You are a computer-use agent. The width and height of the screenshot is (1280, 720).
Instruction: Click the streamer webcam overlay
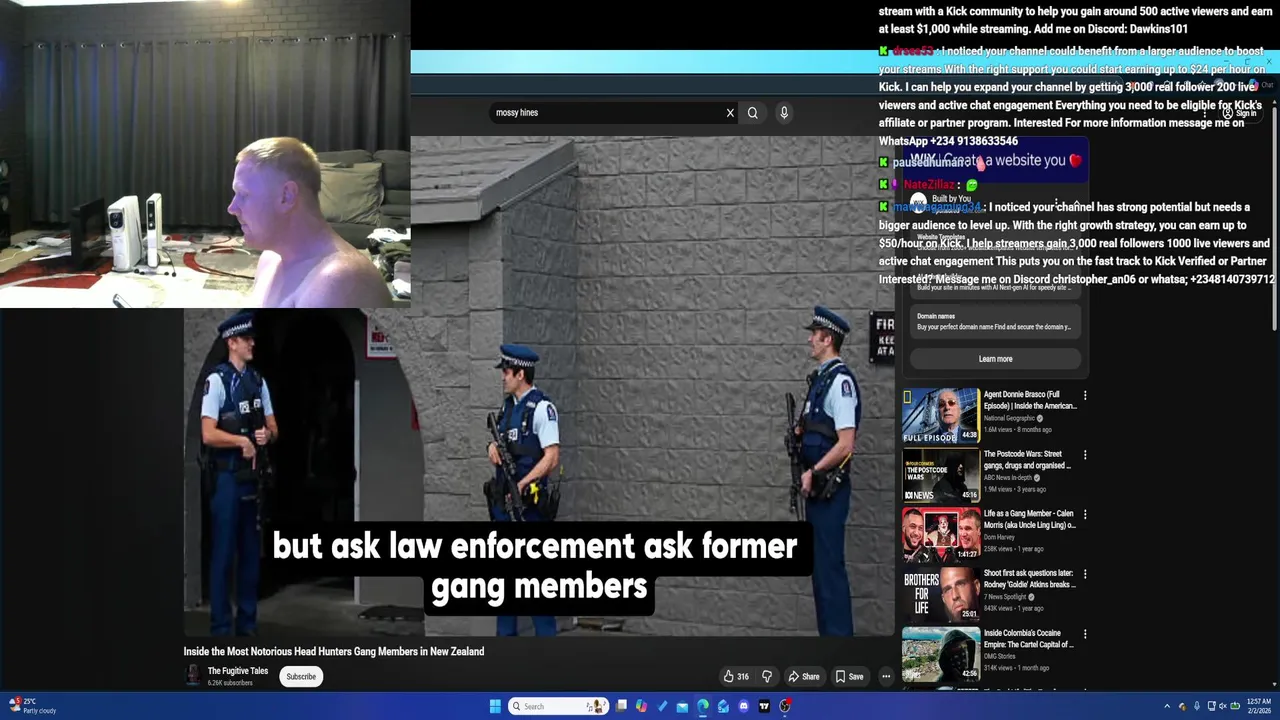coord(205,154)
